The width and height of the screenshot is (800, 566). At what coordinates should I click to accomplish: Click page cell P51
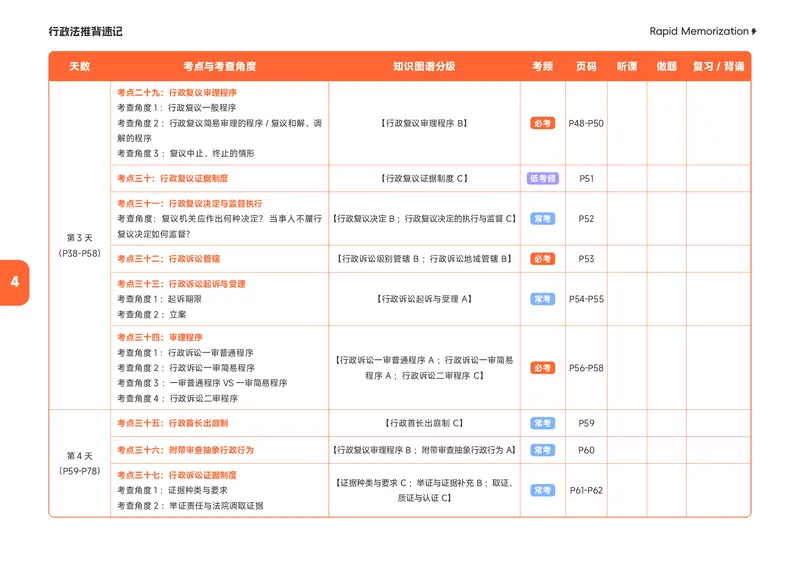click(586, 179)
